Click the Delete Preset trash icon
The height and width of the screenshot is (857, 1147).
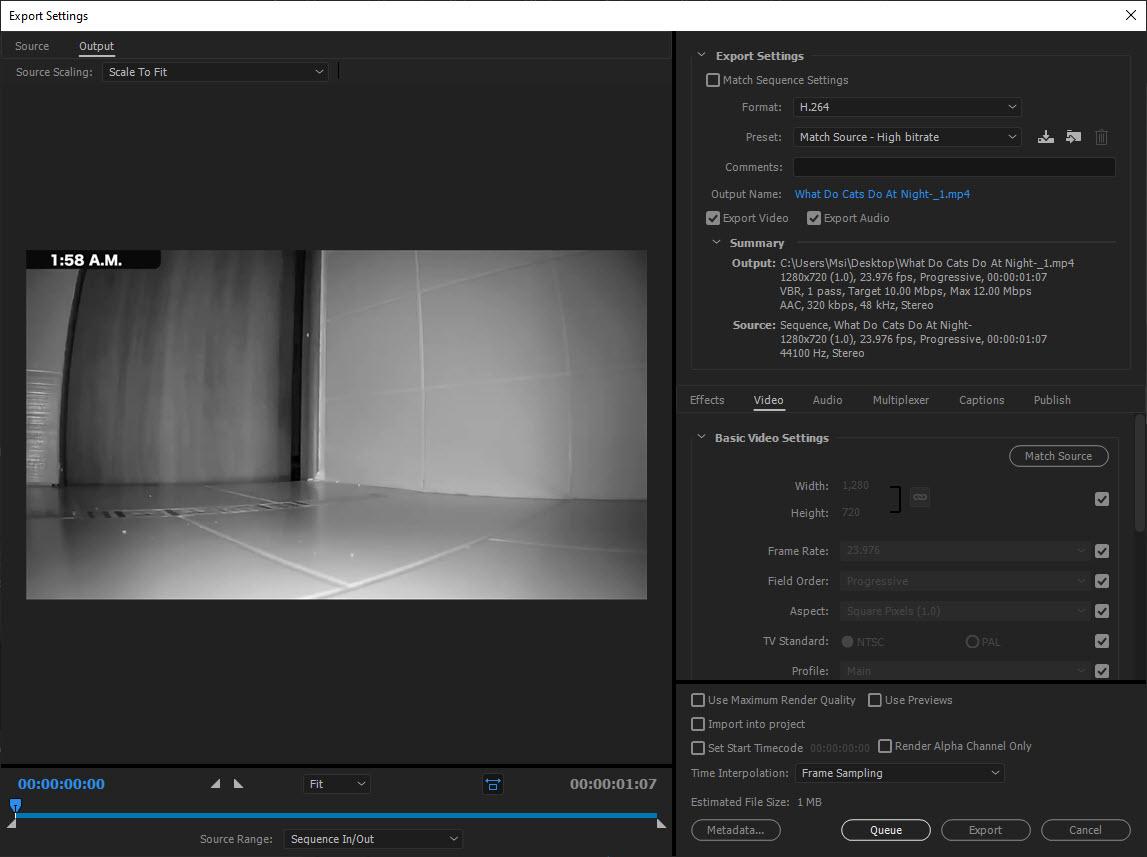(1101, 137)
